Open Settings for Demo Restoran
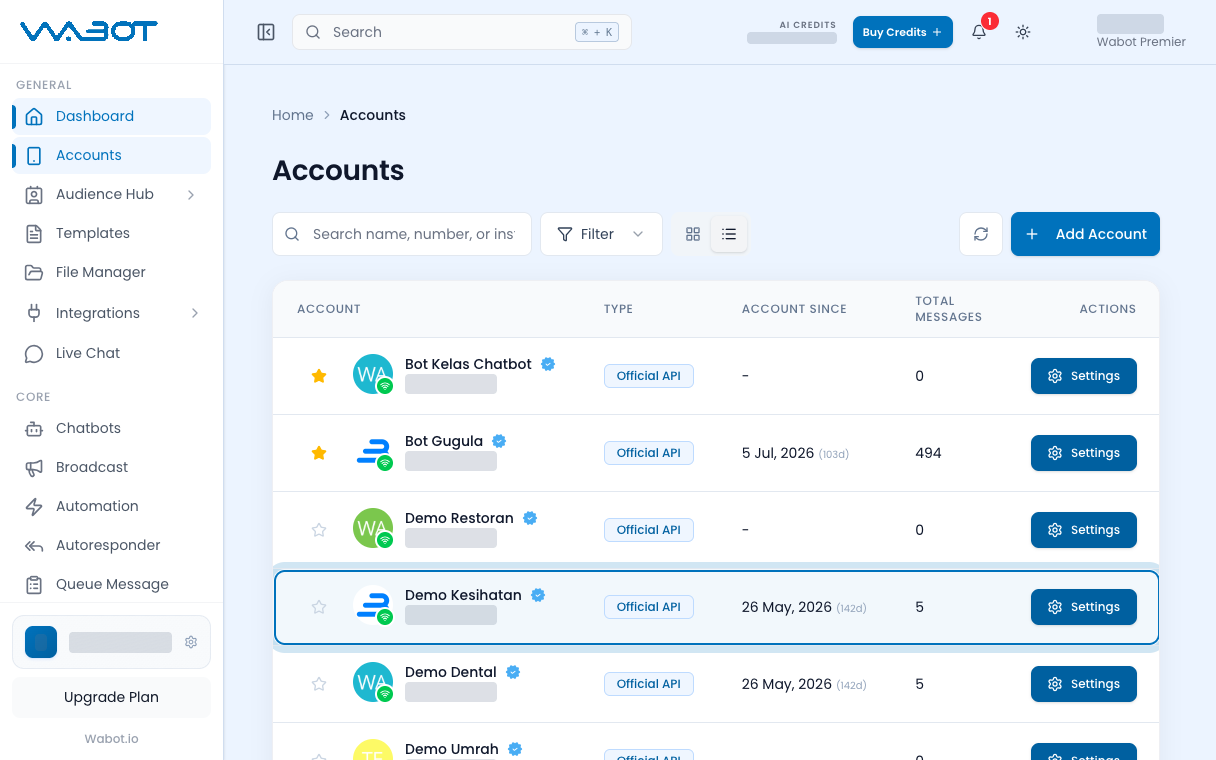Image resolution: width=1216 pixels, height=760 pixels. pos(1083,530)
